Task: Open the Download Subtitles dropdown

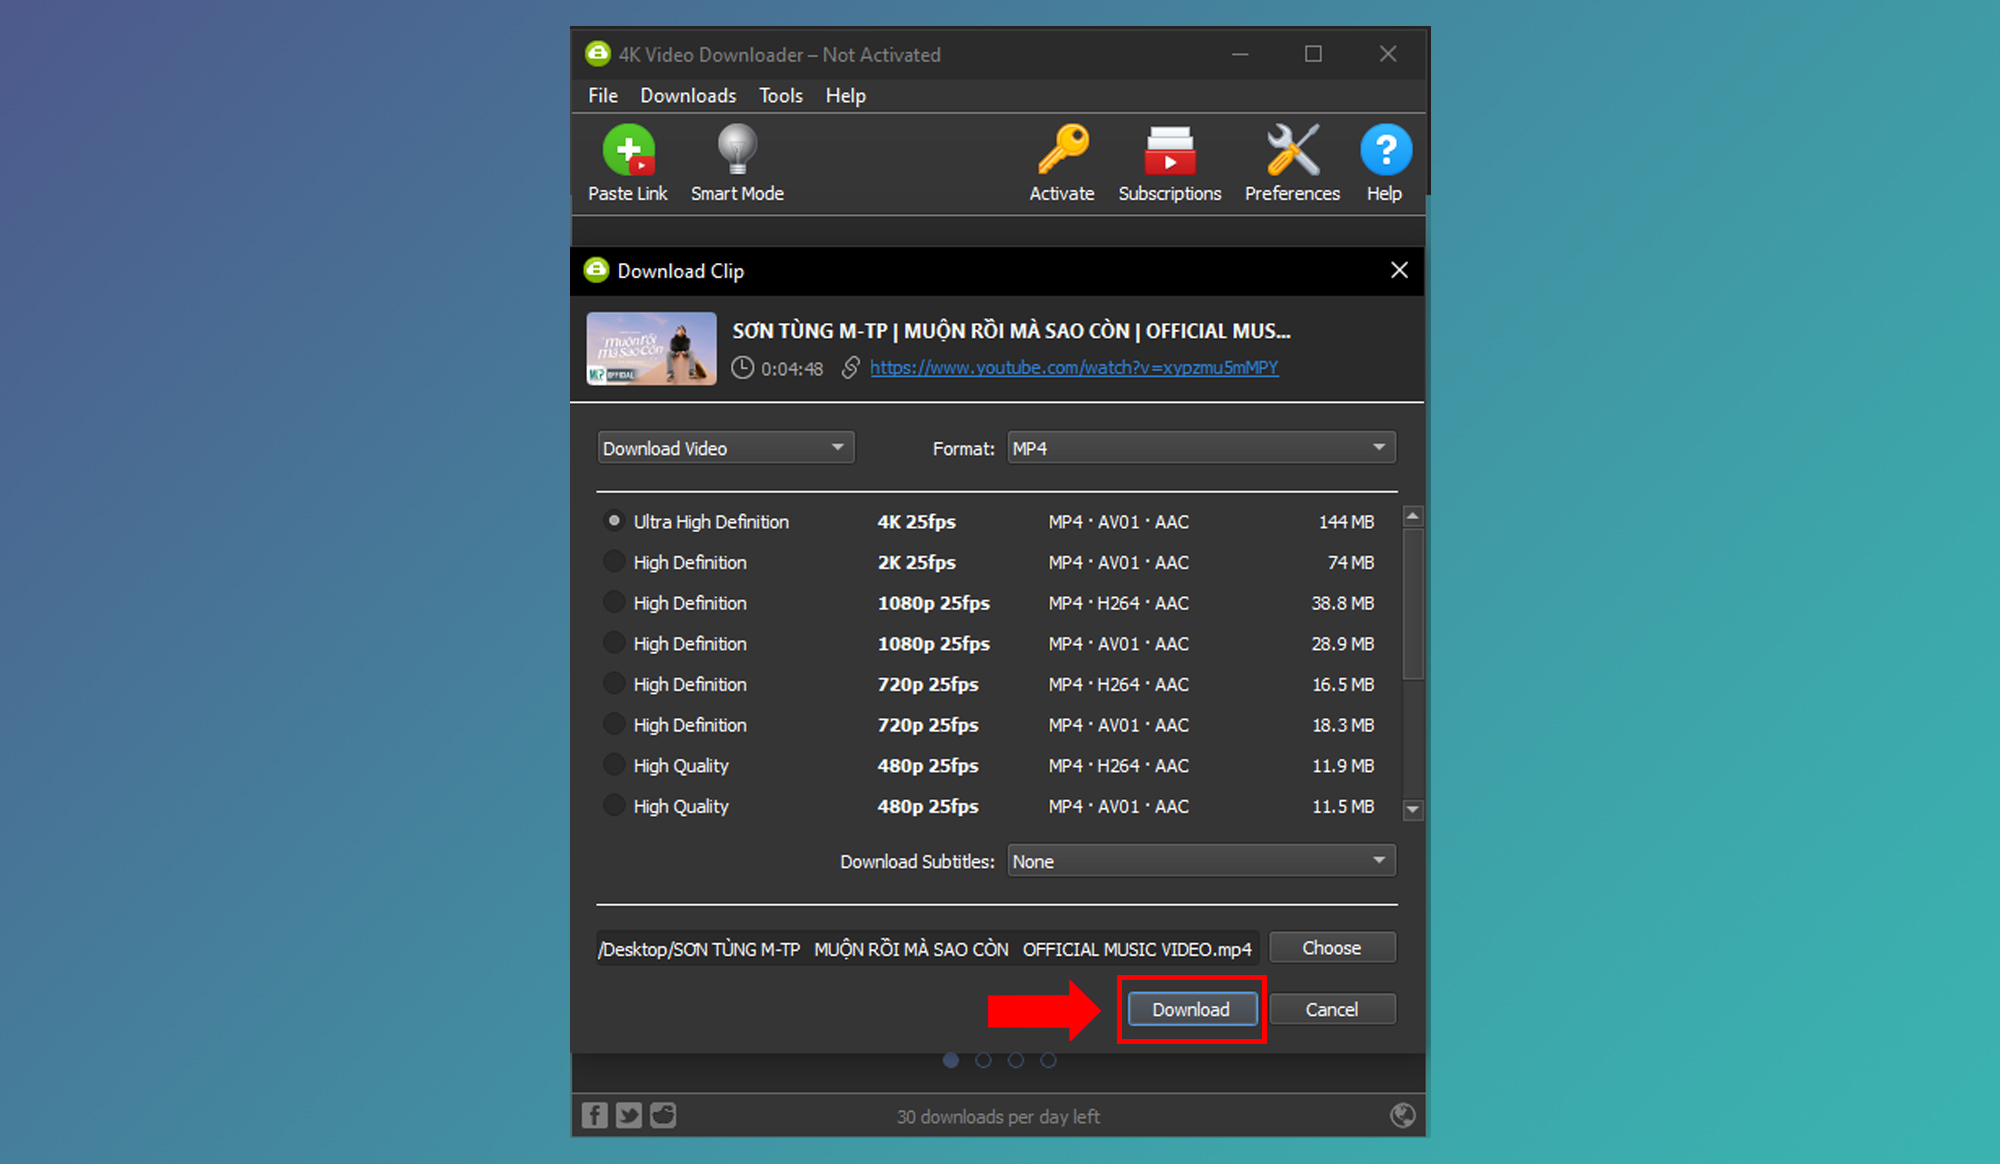Action: point(1200,861)
